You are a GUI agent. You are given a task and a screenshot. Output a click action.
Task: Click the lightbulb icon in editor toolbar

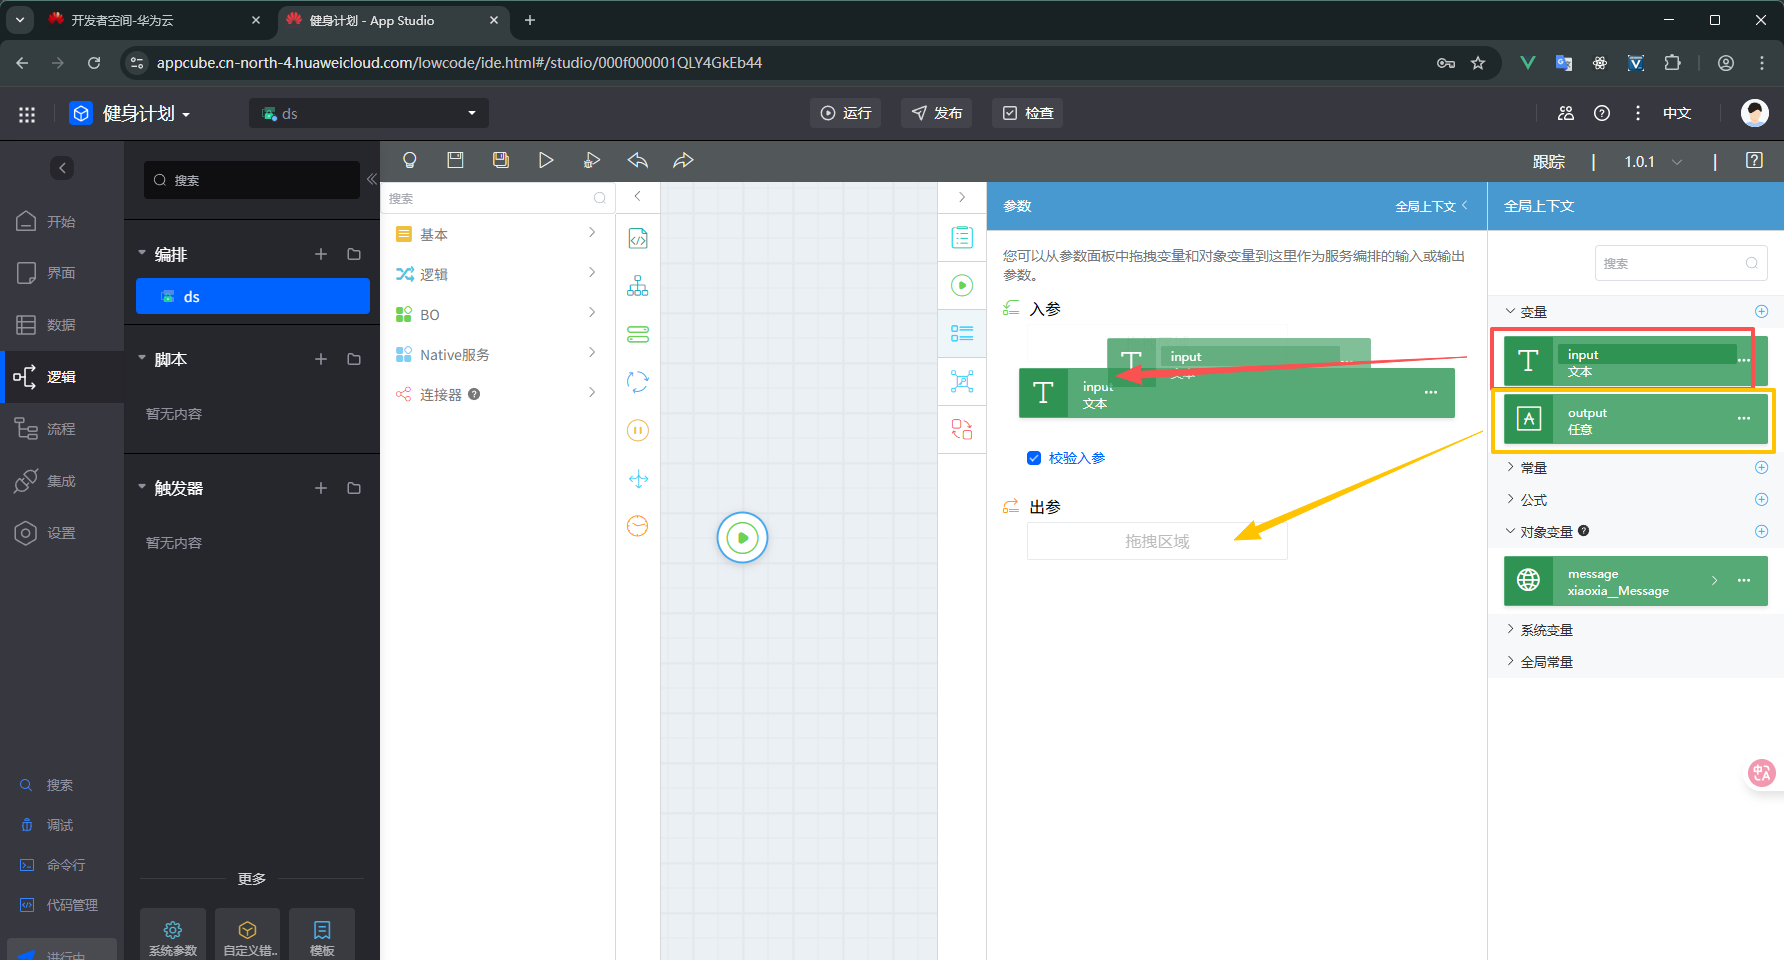point(409,160)
